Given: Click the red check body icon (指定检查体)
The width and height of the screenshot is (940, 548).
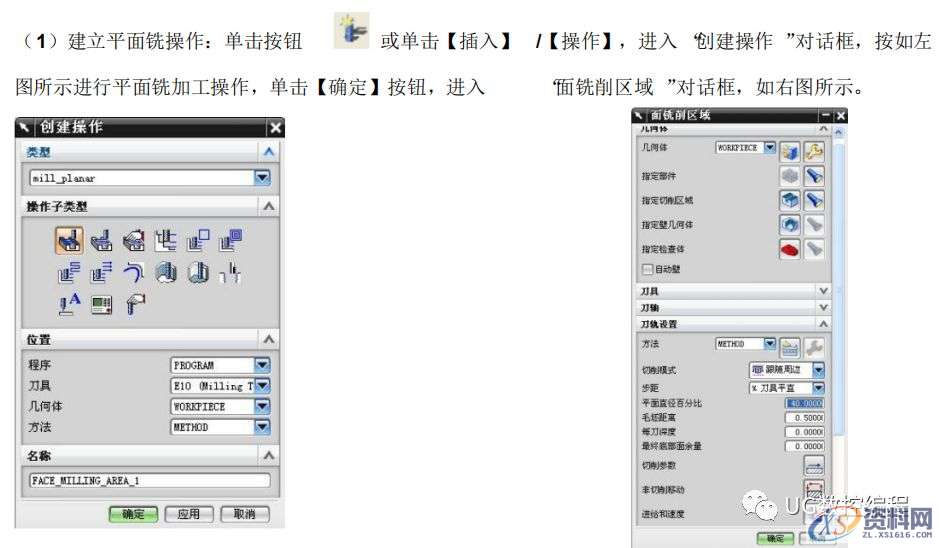Looking at the screenshot, I should (x=790, y=248).
